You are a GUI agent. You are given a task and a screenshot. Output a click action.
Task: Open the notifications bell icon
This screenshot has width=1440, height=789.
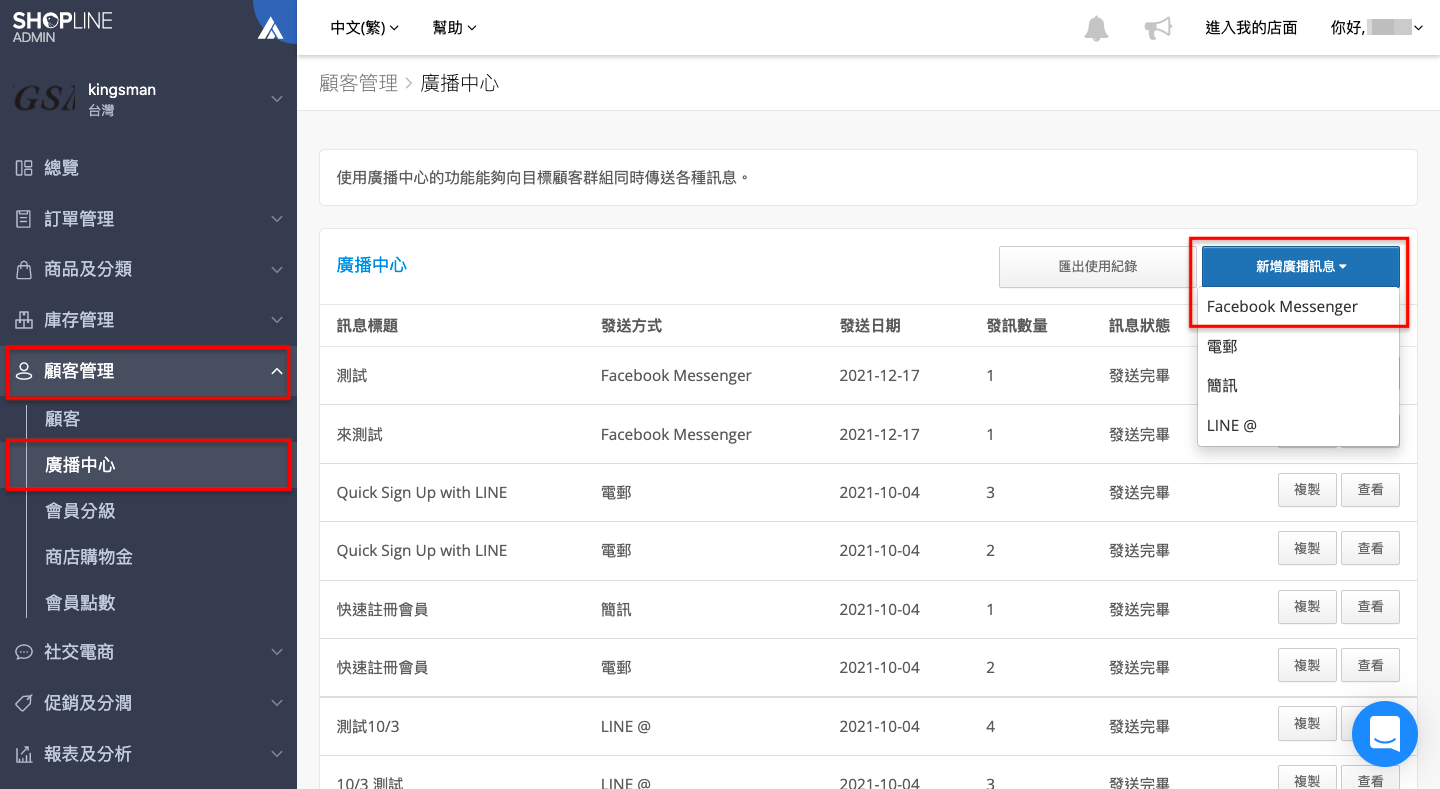click(x=1096, y=28)
